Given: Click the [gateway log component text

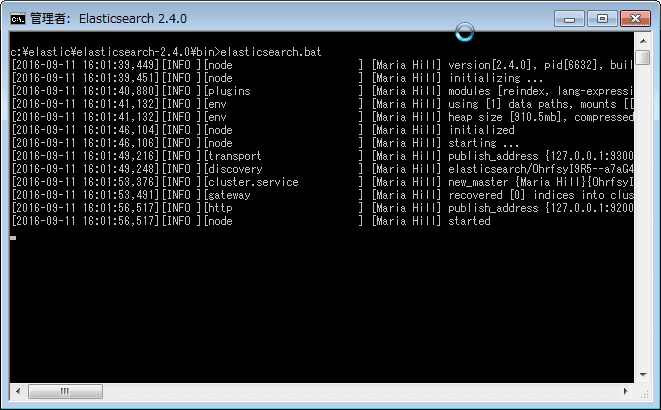Looking at the screenshot, I should 227,195.
